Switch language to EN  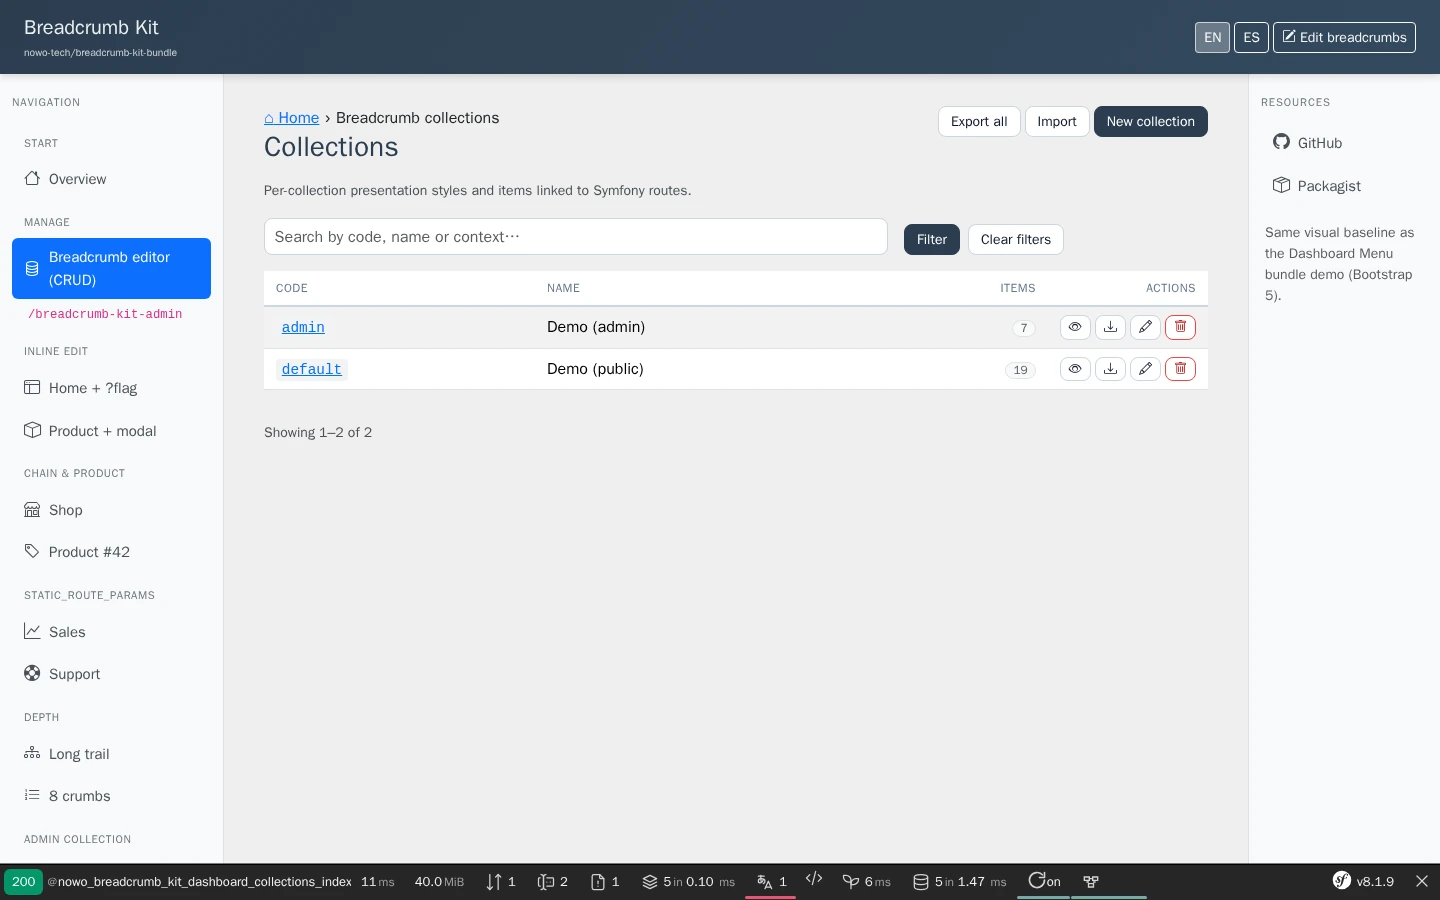click(1212, 37)
